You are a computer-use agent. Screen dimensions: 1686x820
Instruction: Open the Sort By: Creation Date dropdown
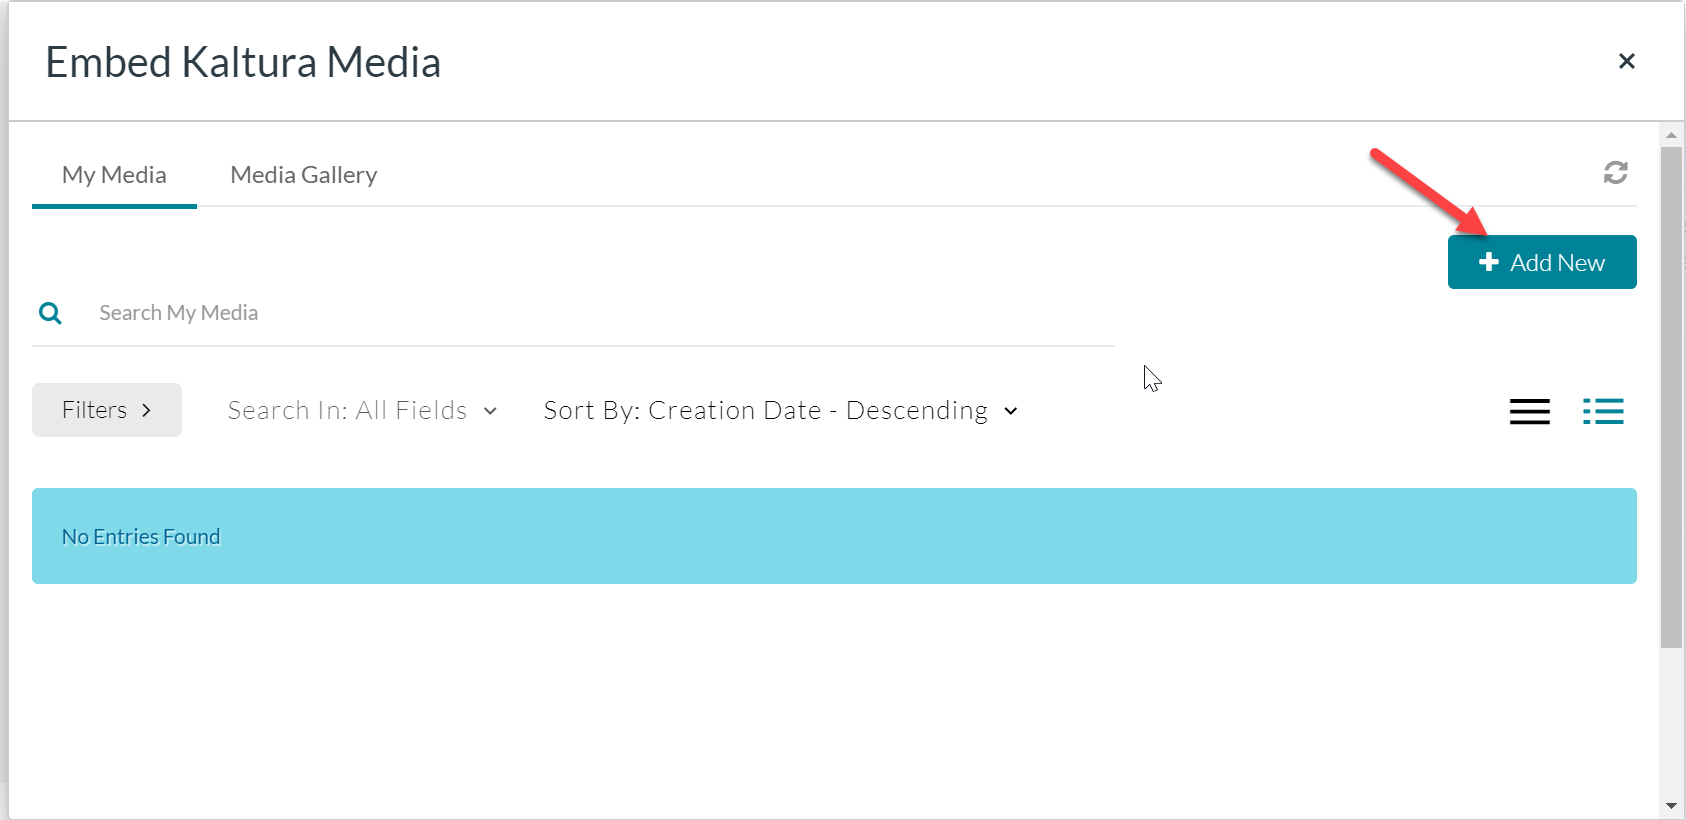(780, 411)
